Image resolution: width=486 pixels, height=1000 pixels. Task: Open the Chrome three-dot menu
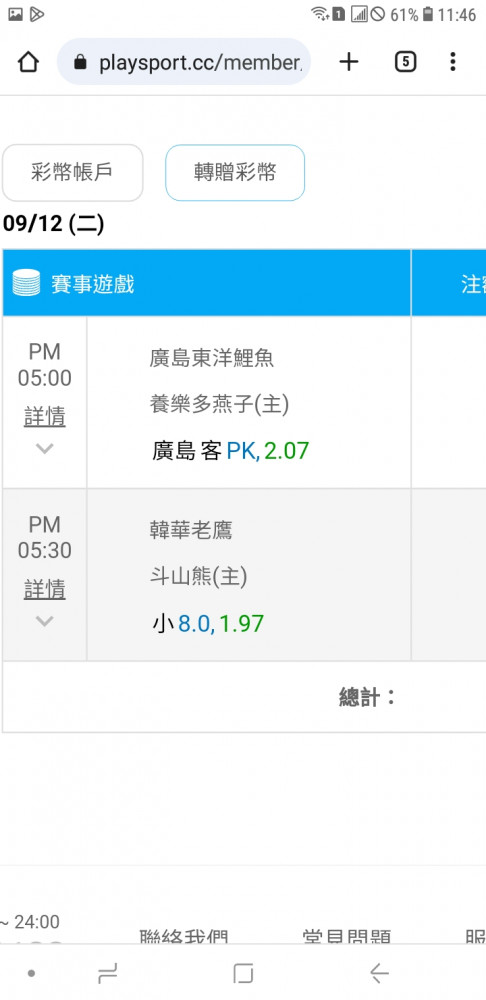tap(452, 62)
